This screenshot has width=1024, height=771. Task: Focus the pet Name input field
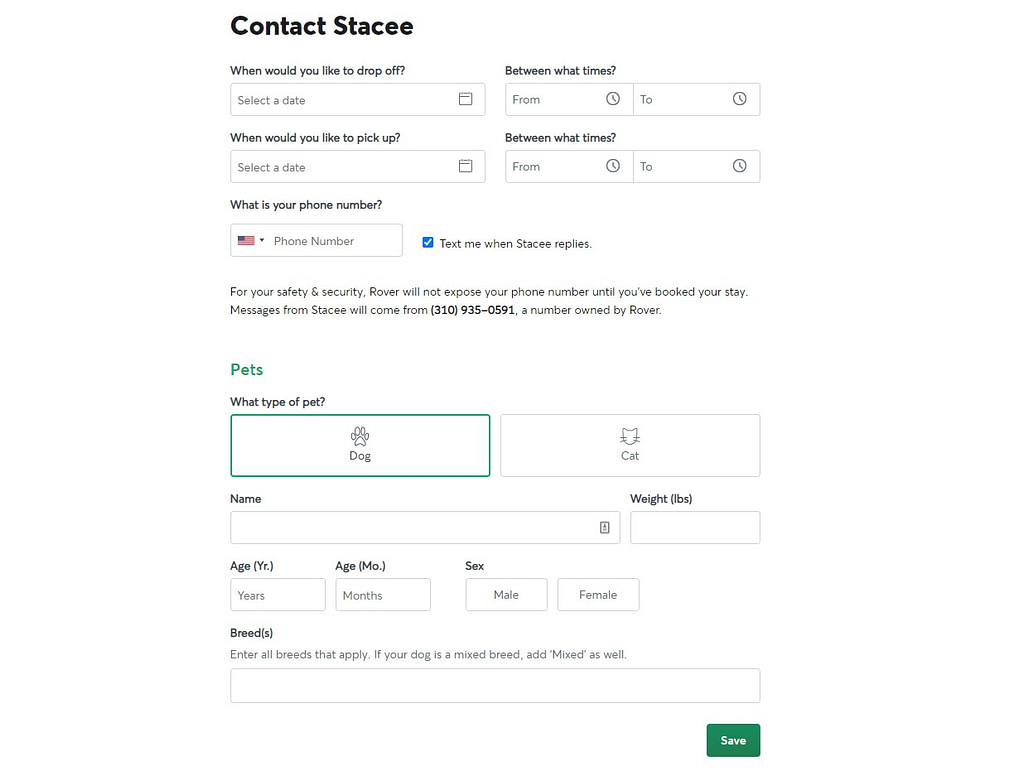(x=425, y=527)
